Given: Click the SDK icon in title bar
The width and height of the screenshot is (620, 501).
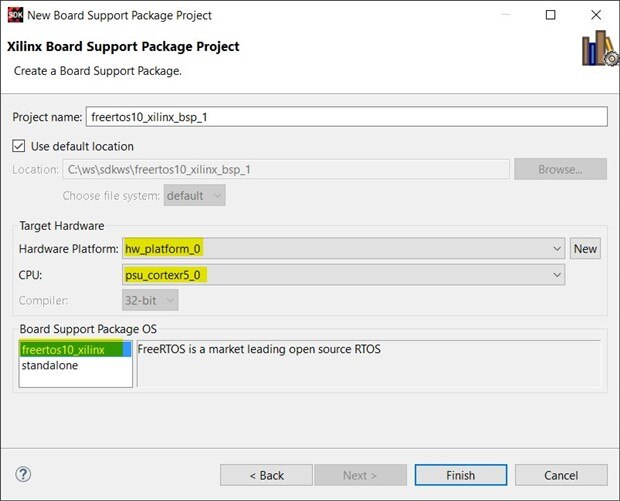Looking at the screenshot, I should (13, 15).
